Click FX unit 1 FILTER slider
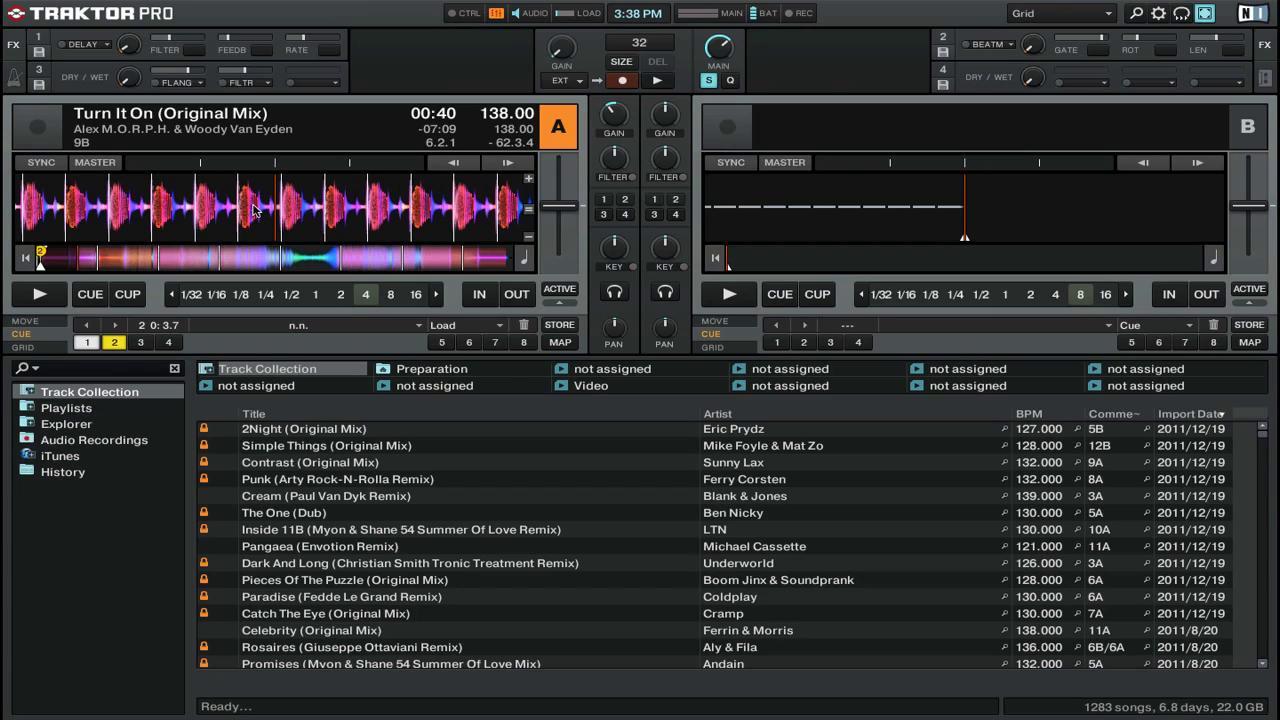Image resolution: width=1280 pixels, height=720 pixels. point(178,38)
